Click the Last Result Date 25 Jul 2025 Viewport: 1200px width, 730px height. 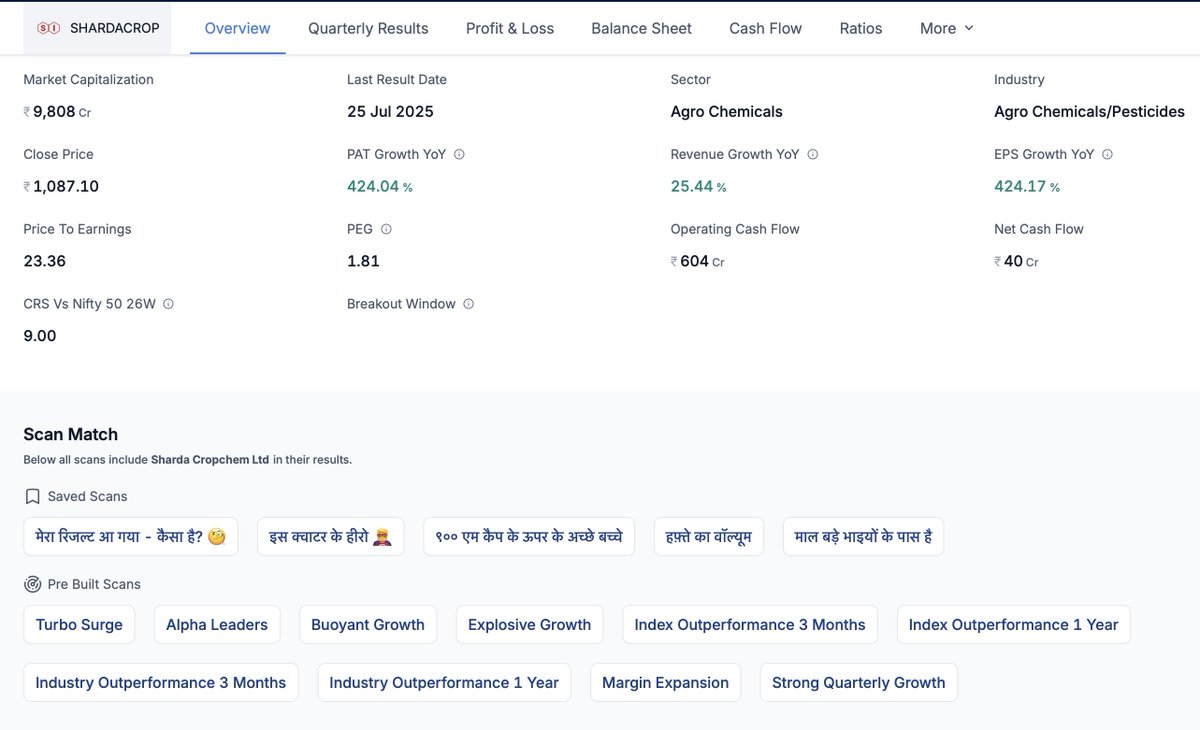390,112
